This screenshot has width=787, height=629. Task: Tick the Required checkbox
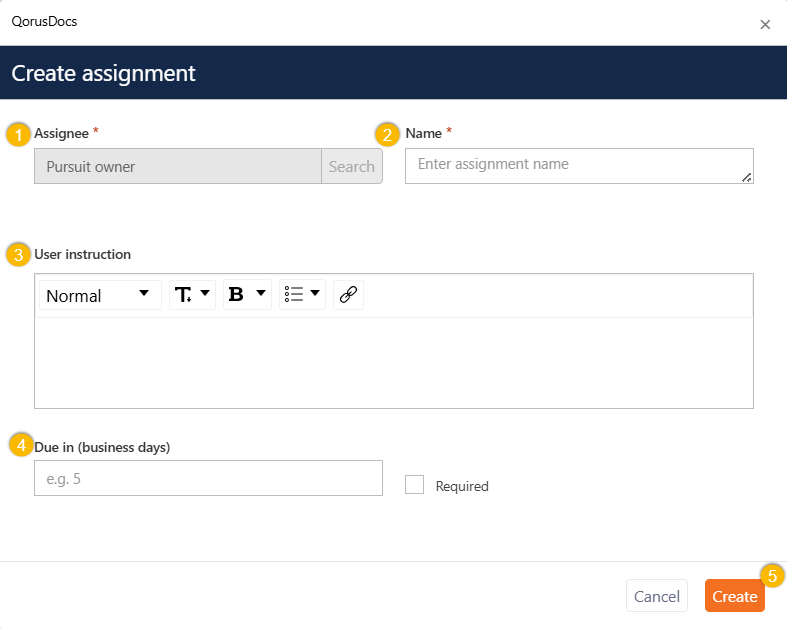pyautogui.click(x=414, y=485)
